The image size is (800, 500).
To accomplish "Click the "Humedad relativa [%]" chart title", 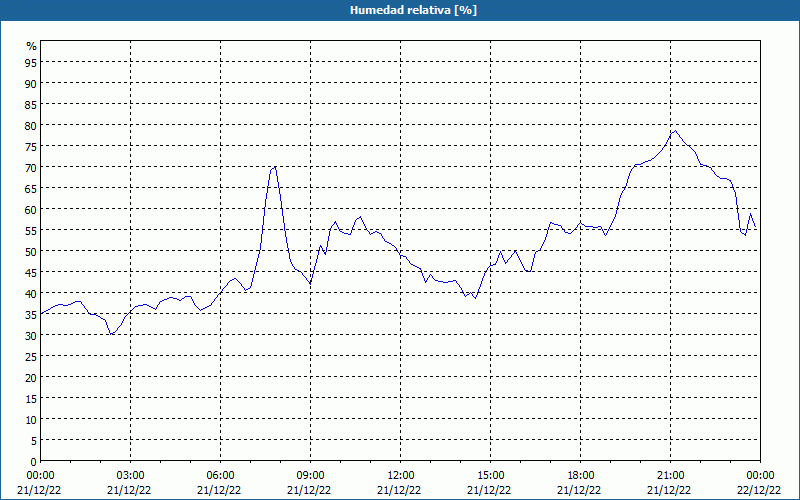I will pos(413,10).
